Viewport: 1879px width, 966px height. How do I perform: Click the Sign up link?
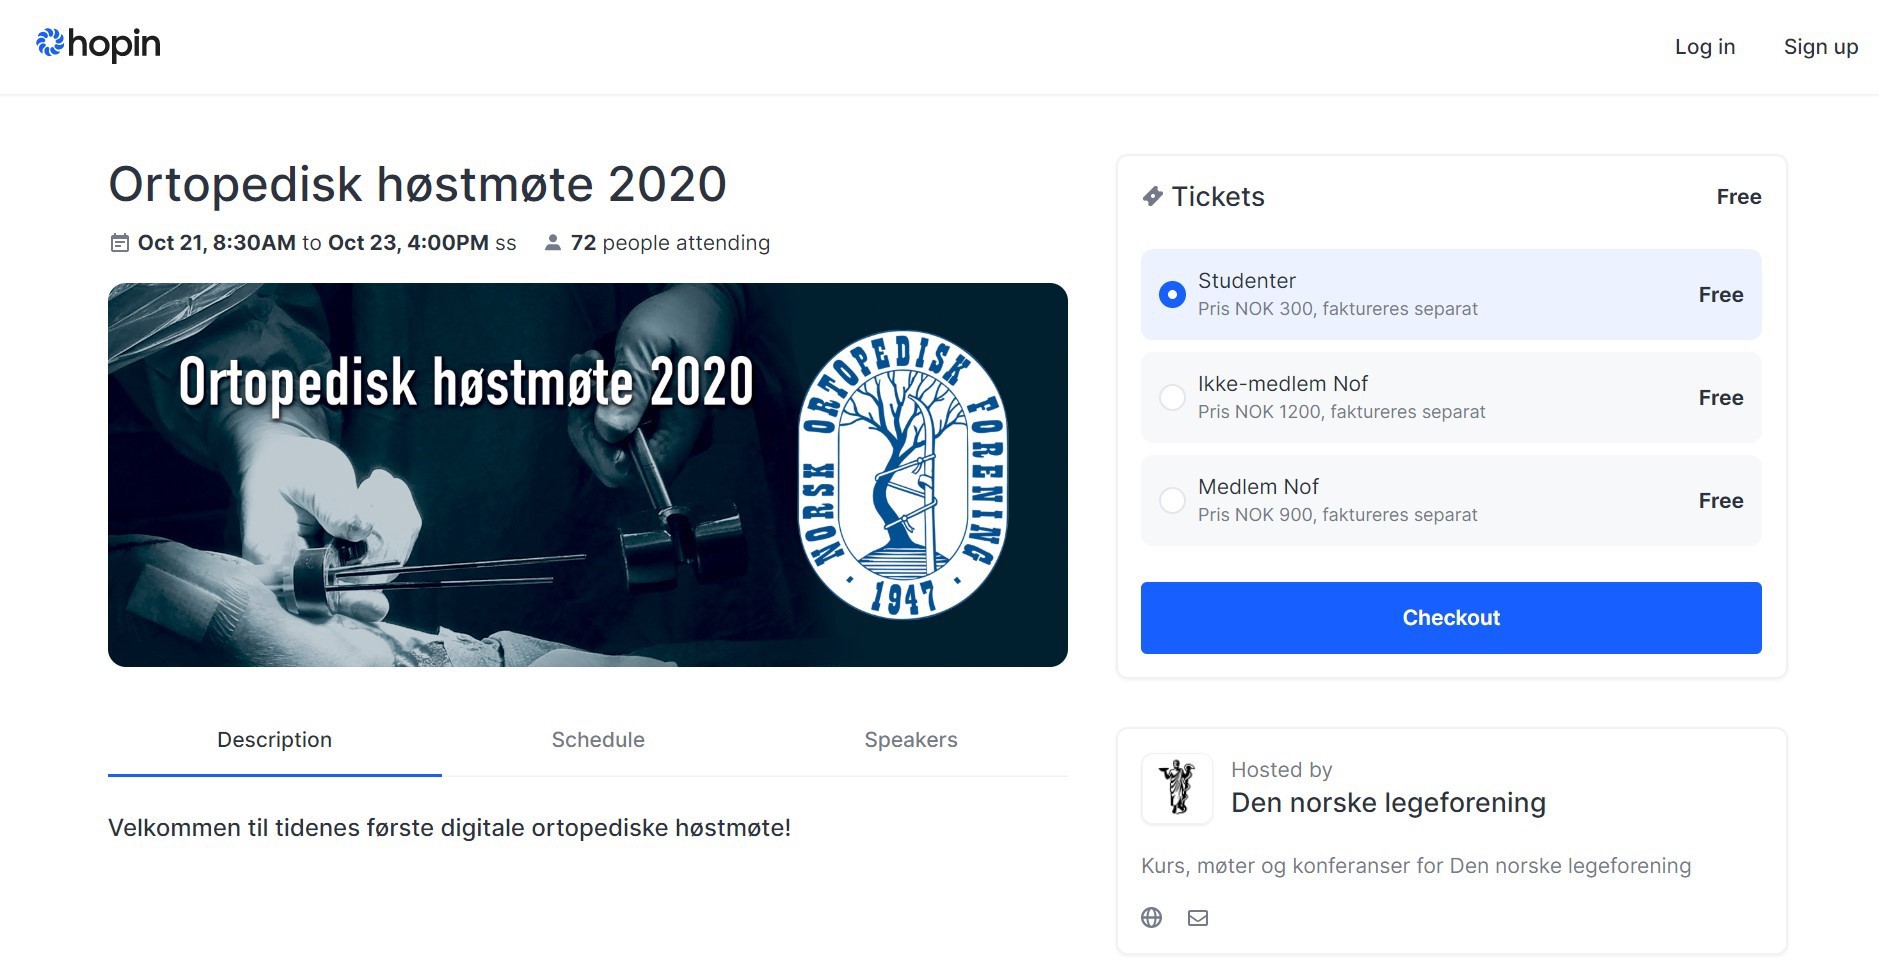1820,46
